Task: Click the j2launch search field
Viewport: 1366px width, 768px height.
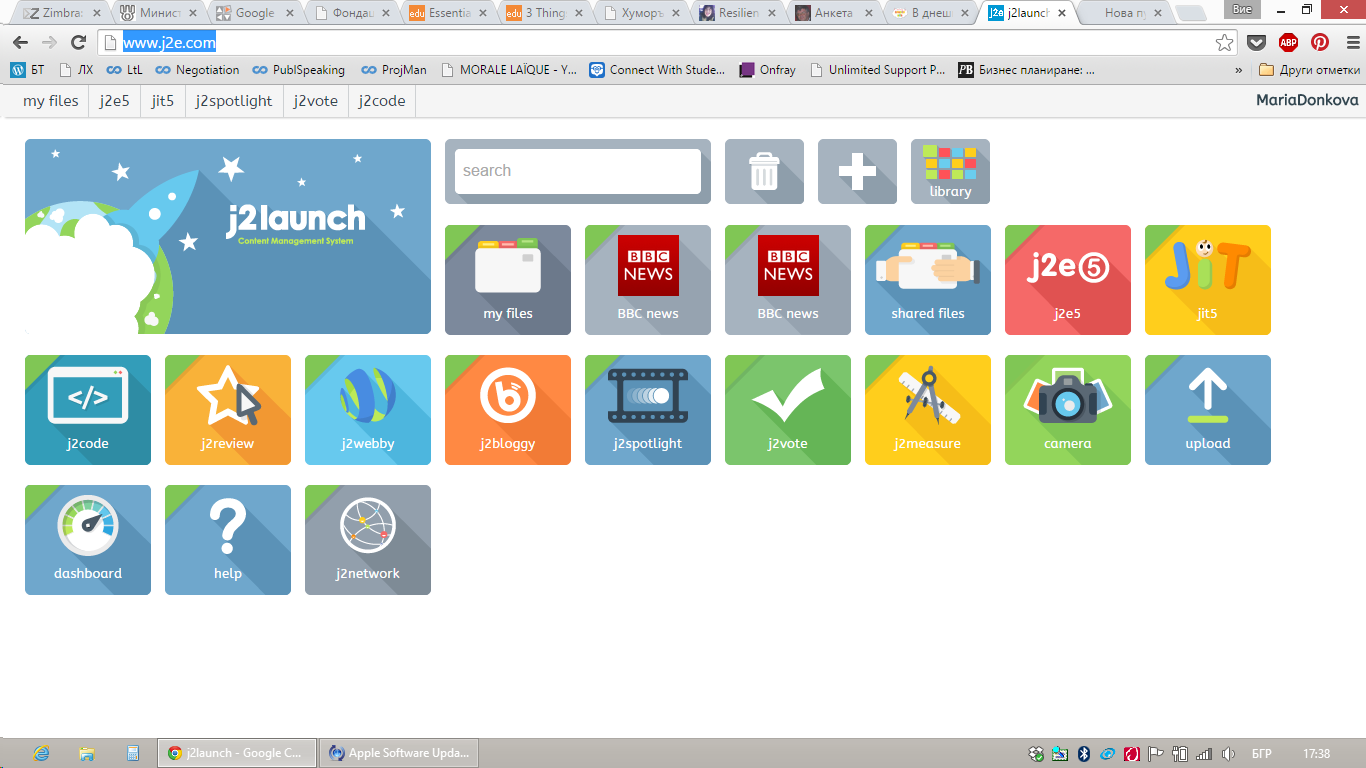Action: point(578,171)
